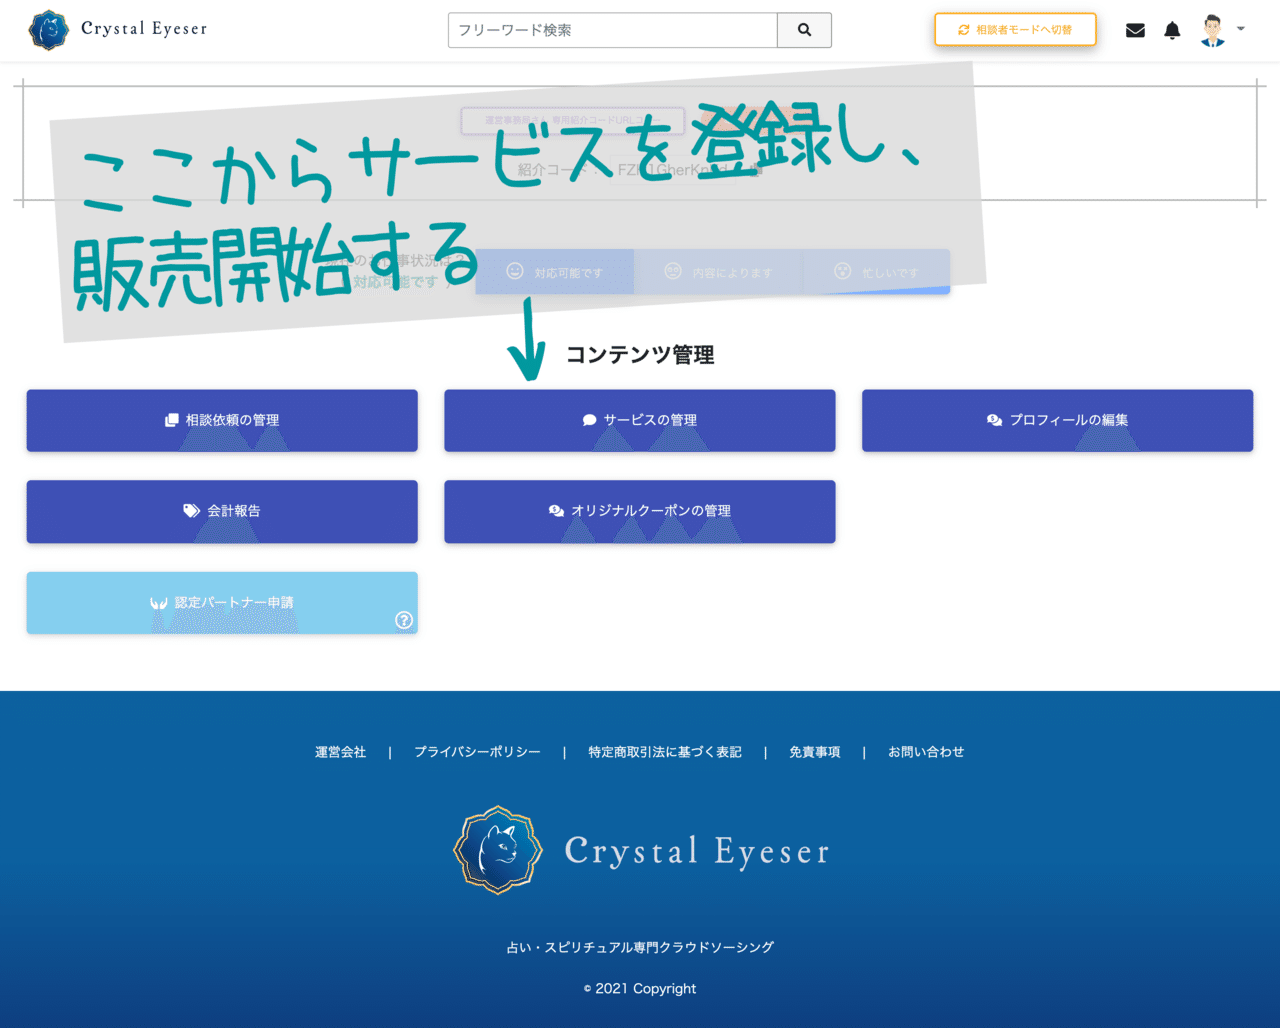Image resolution: width=1280 pixels, height=1028 pixels.
Task: Open 会計報告
Action: pyautogui.click(x=222, y=511)
